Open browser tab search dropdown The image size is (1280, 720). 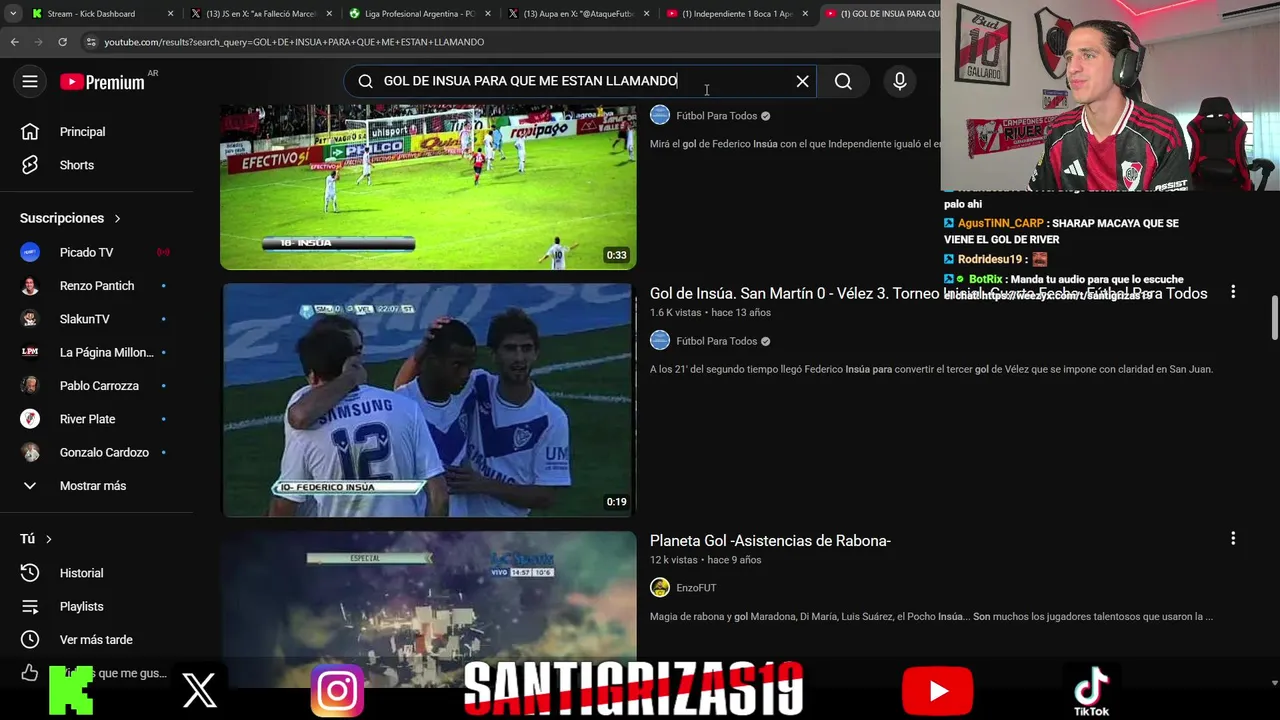[x=13, y=14]
